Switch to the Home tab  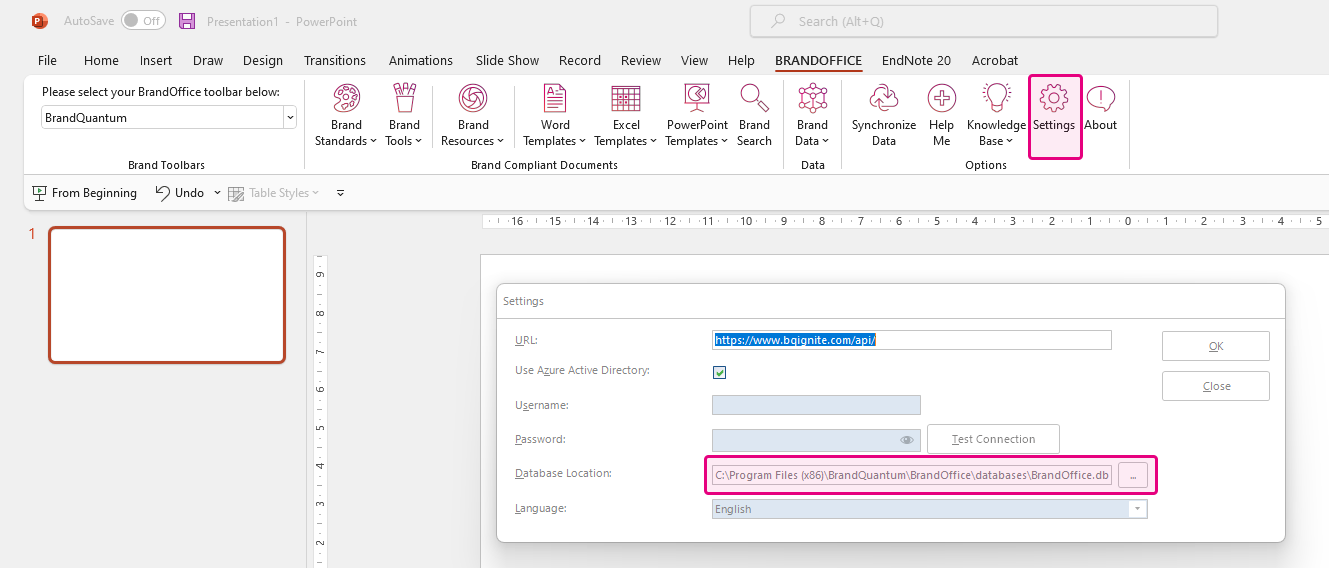pos(101,60)
